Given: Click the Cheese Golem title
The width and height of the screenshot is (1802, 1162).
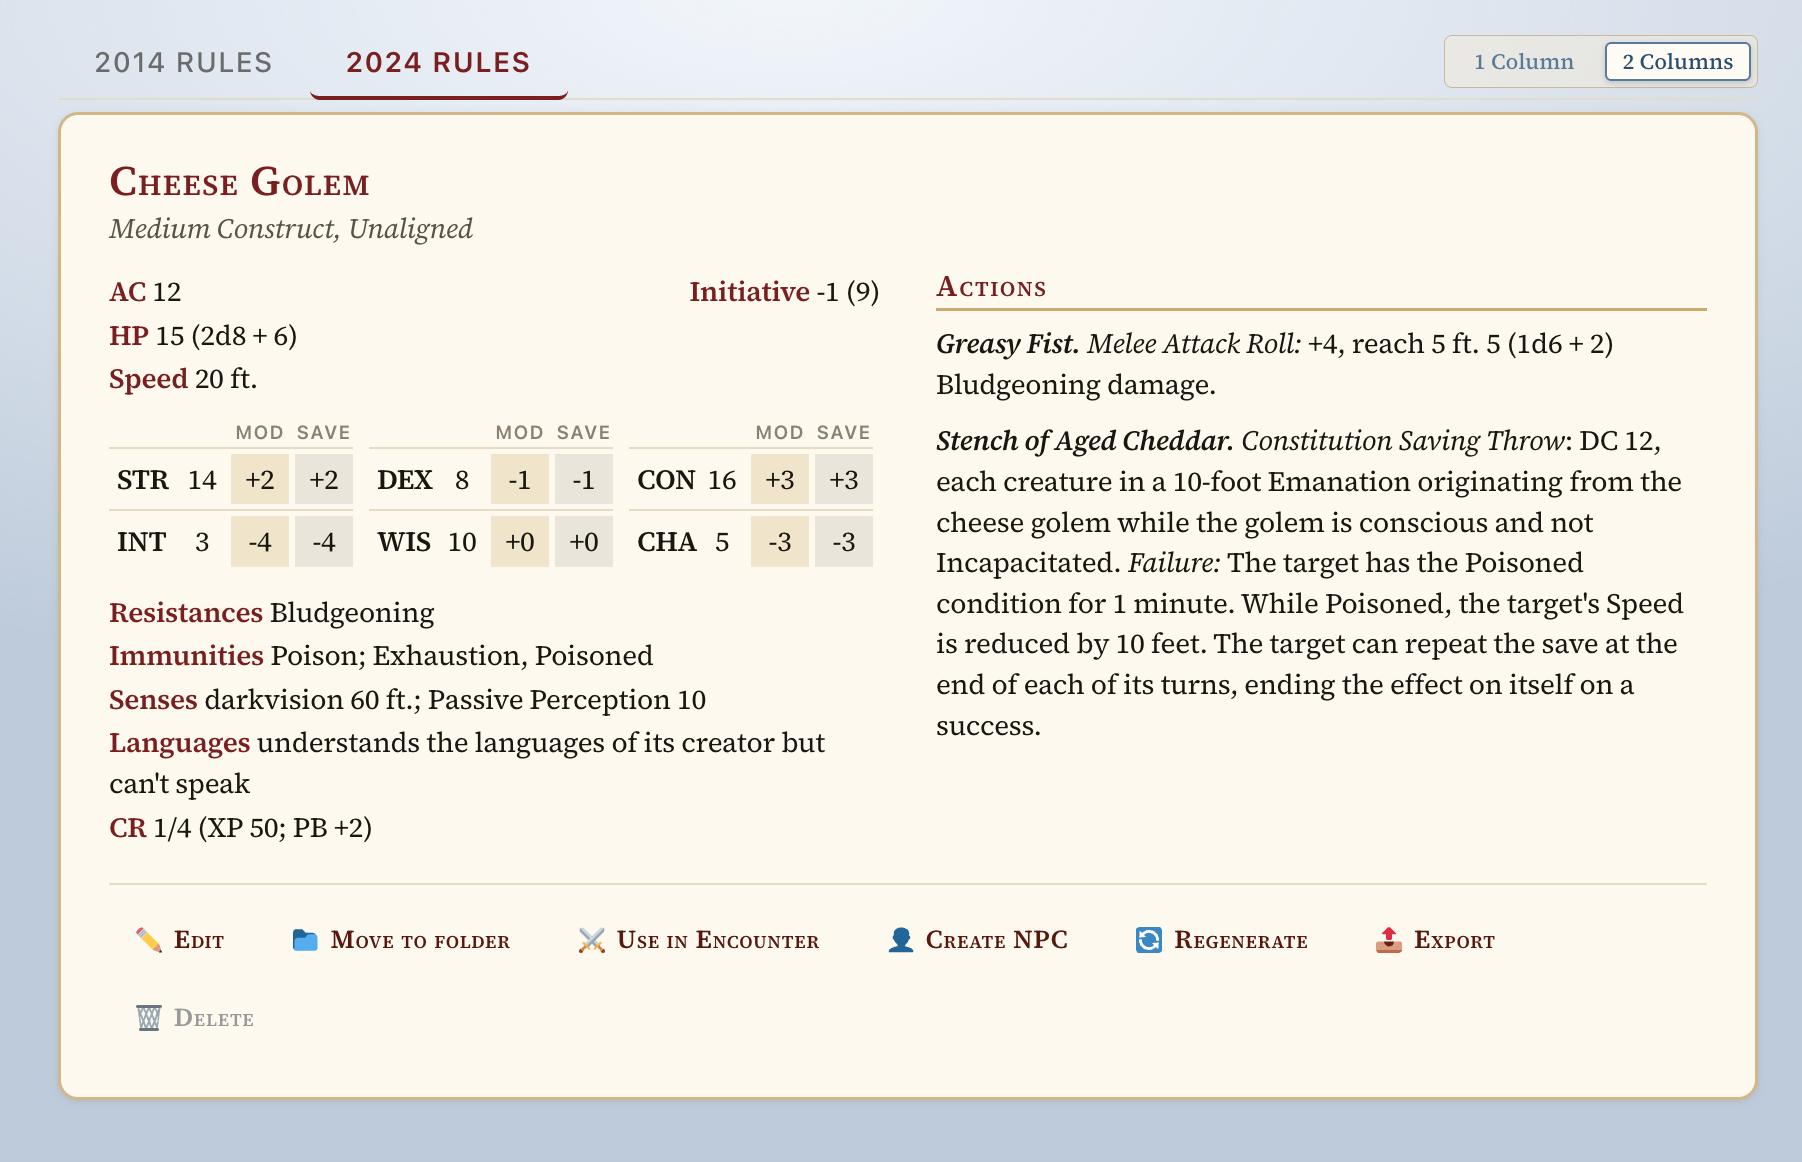Looking at the screenshot, I should pyautogui.click(x=240, y=182).
